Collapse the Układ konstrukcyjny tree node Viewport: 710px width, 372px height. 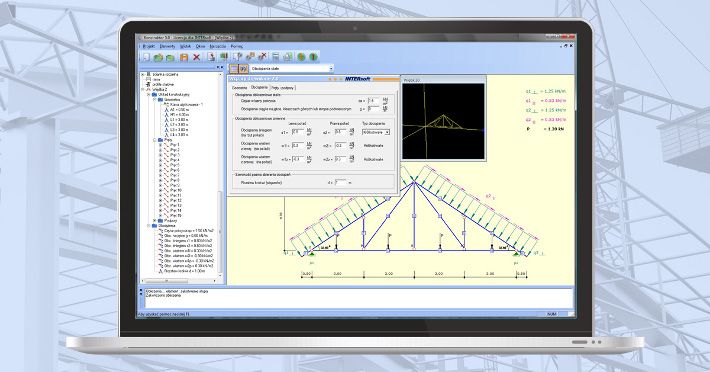coord(149,95)
